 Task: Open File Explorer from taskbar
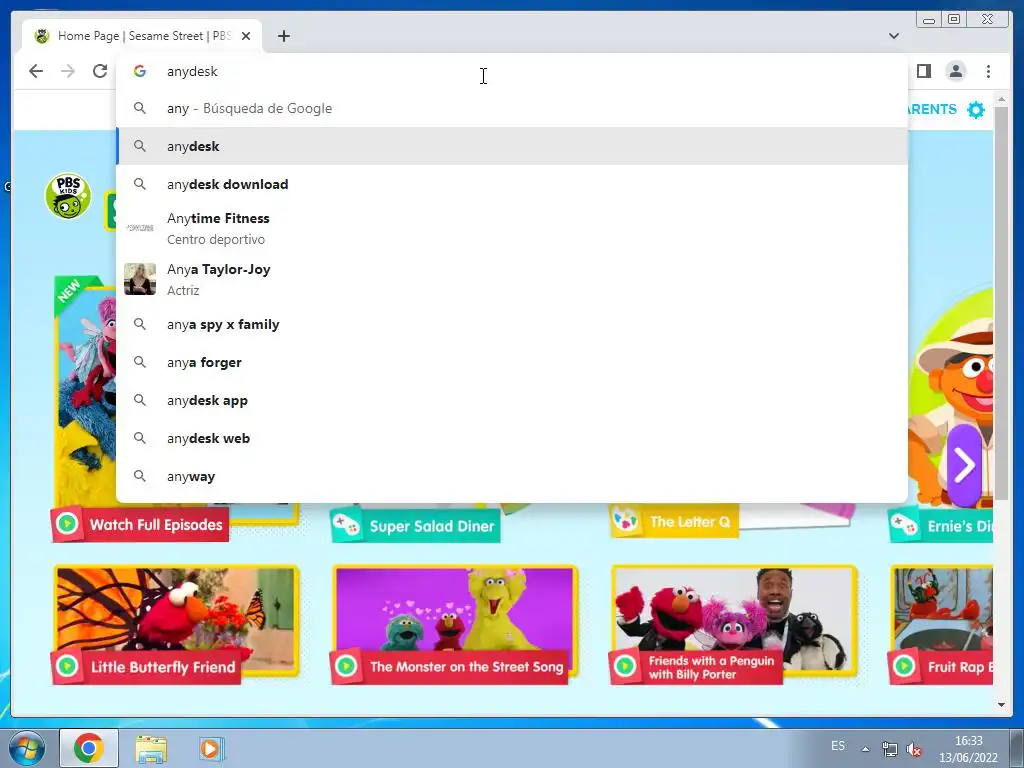(x=152, y=748)
